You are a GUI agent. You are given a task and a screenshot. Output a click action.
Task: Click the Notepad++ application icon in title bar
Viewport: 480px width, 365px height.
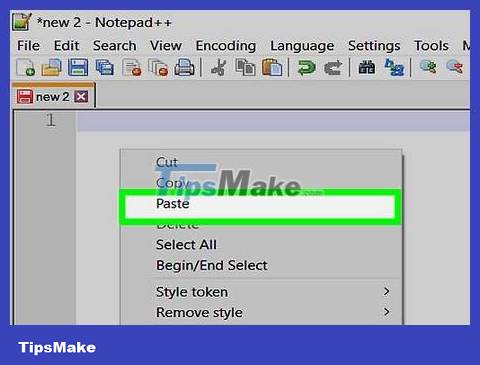tap(22, 22)
